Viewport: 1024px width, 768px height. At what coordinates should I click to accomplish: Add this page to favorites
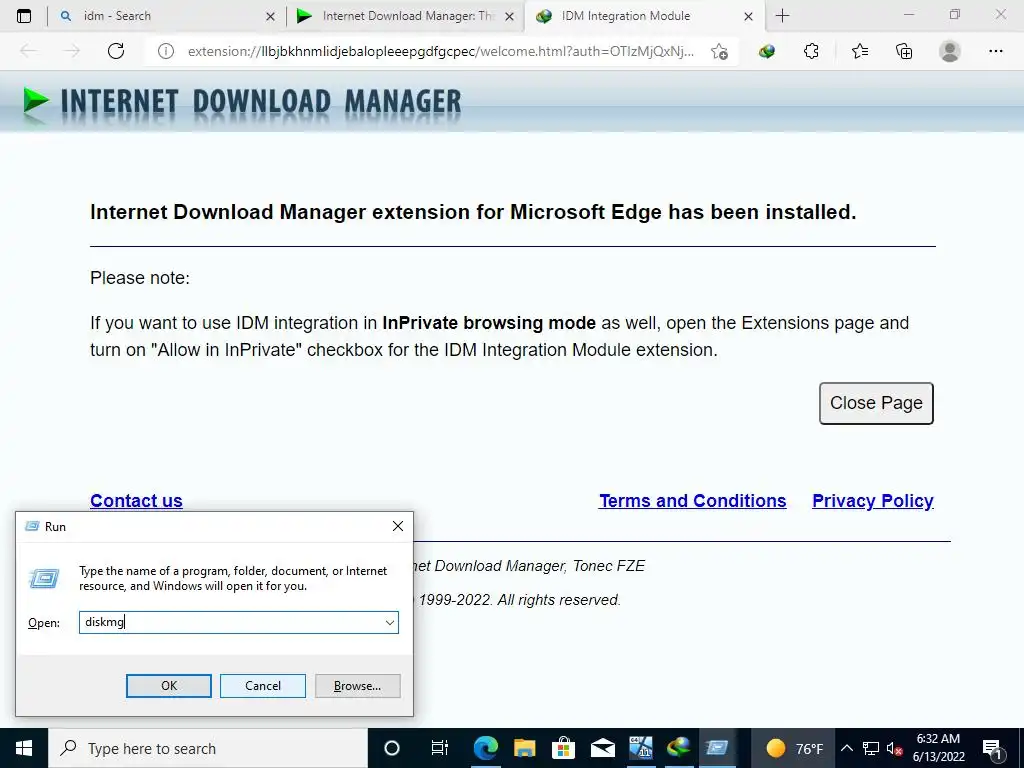click(720, 51)
